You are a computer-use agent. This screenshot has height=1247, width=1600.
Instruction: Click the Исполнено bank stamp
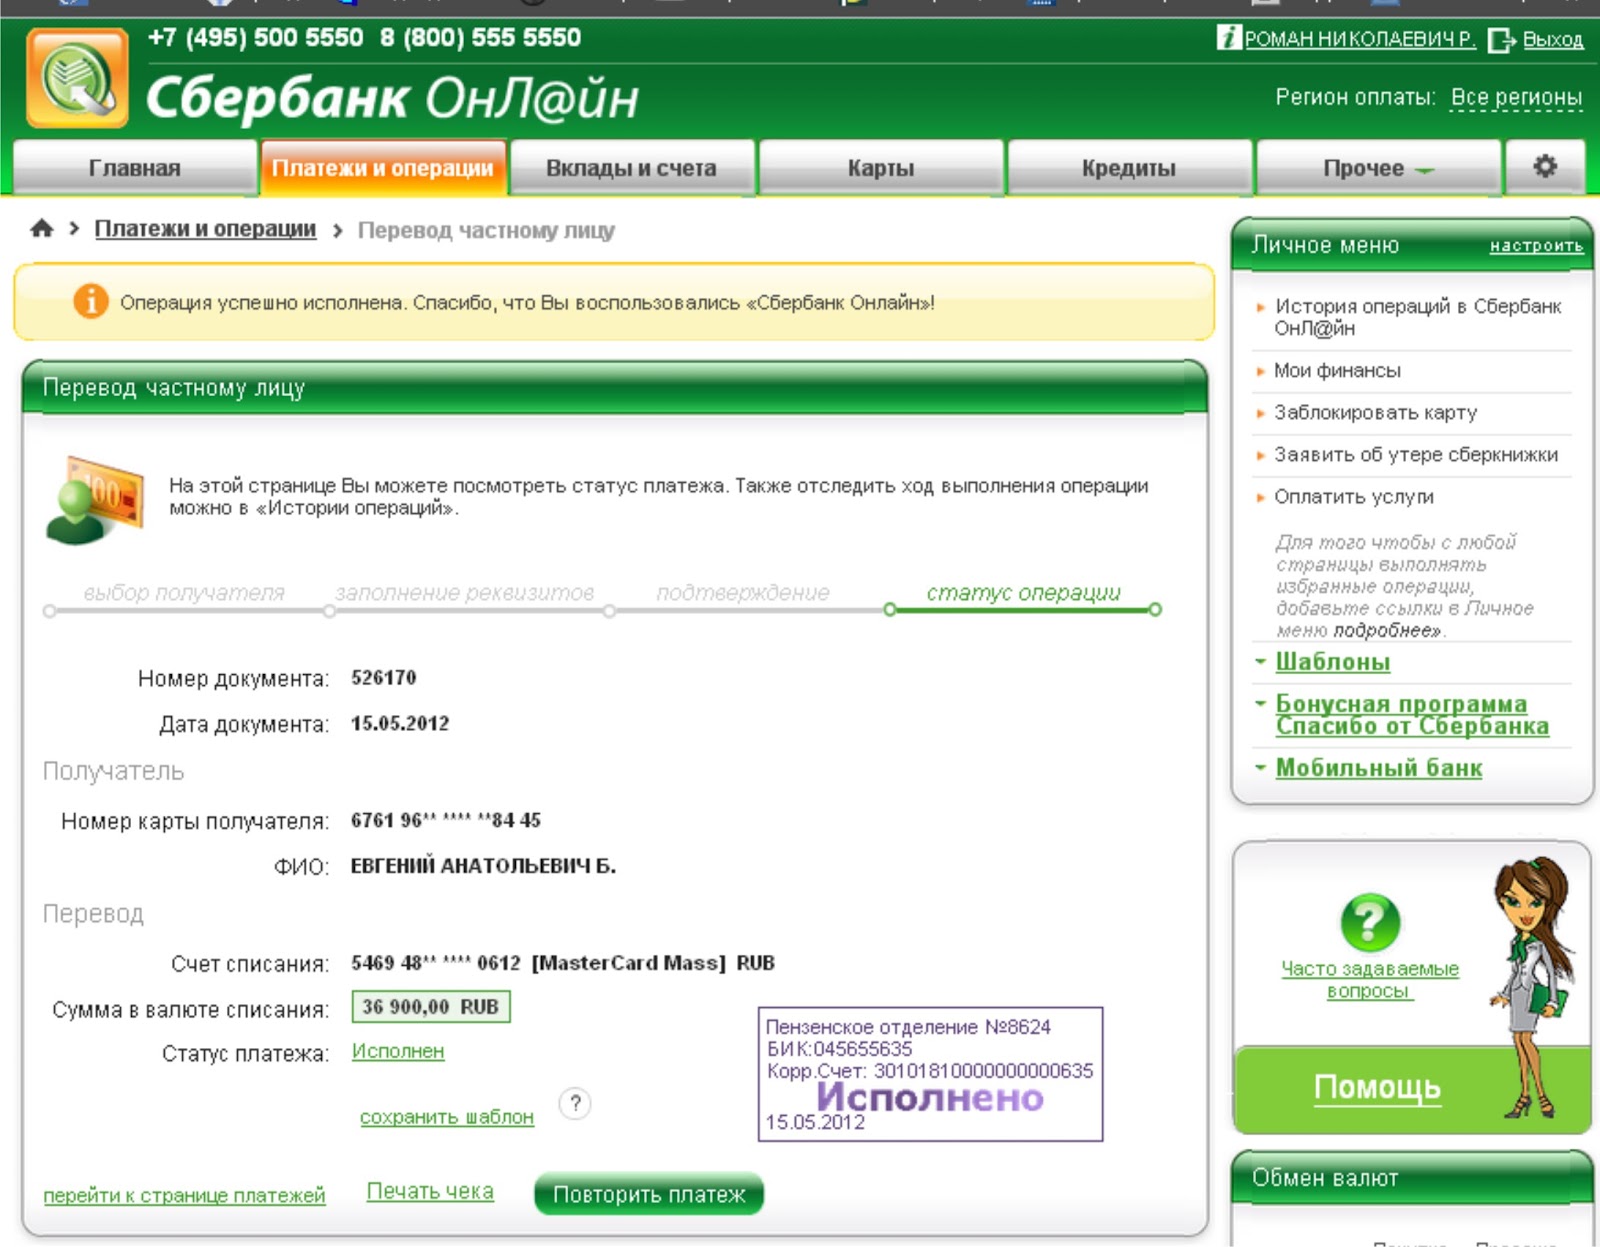click(930, 1074)
